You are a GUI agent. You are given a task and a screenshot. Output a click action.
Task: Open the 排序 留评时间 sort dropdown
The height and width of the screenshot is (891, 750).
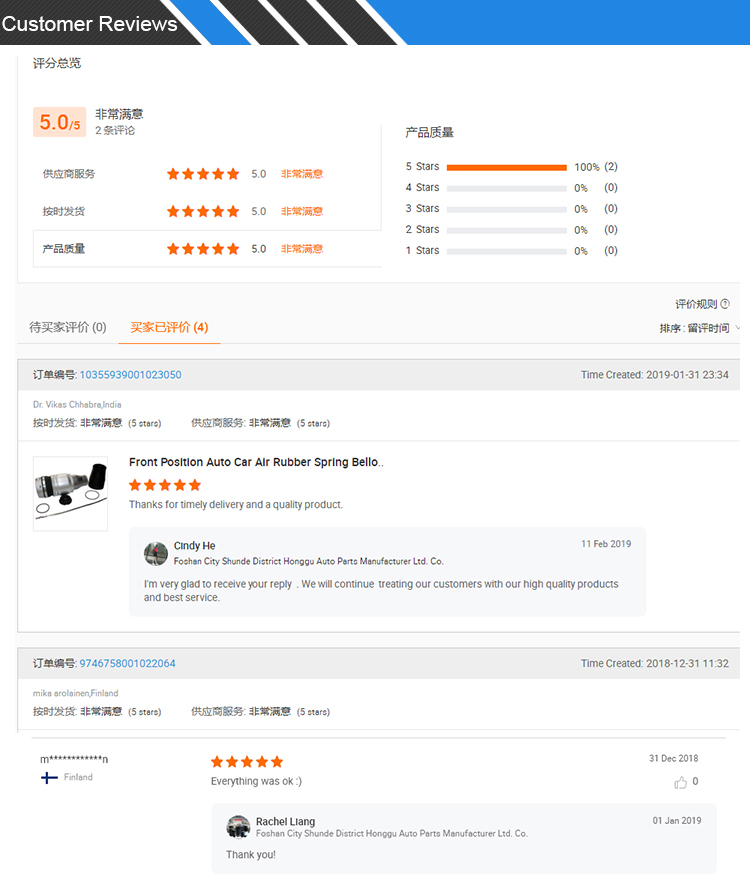(x=700, y=328)
